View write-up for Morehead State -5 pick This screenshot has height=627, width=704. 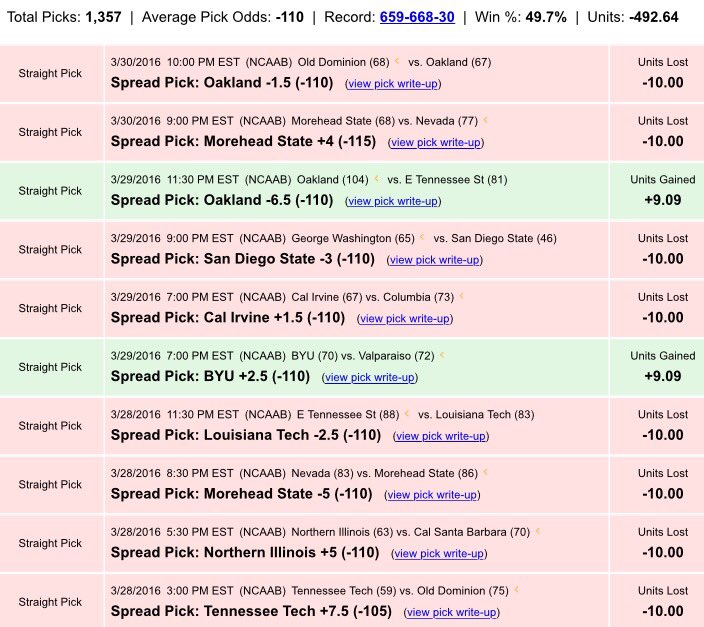click(432, 495)
